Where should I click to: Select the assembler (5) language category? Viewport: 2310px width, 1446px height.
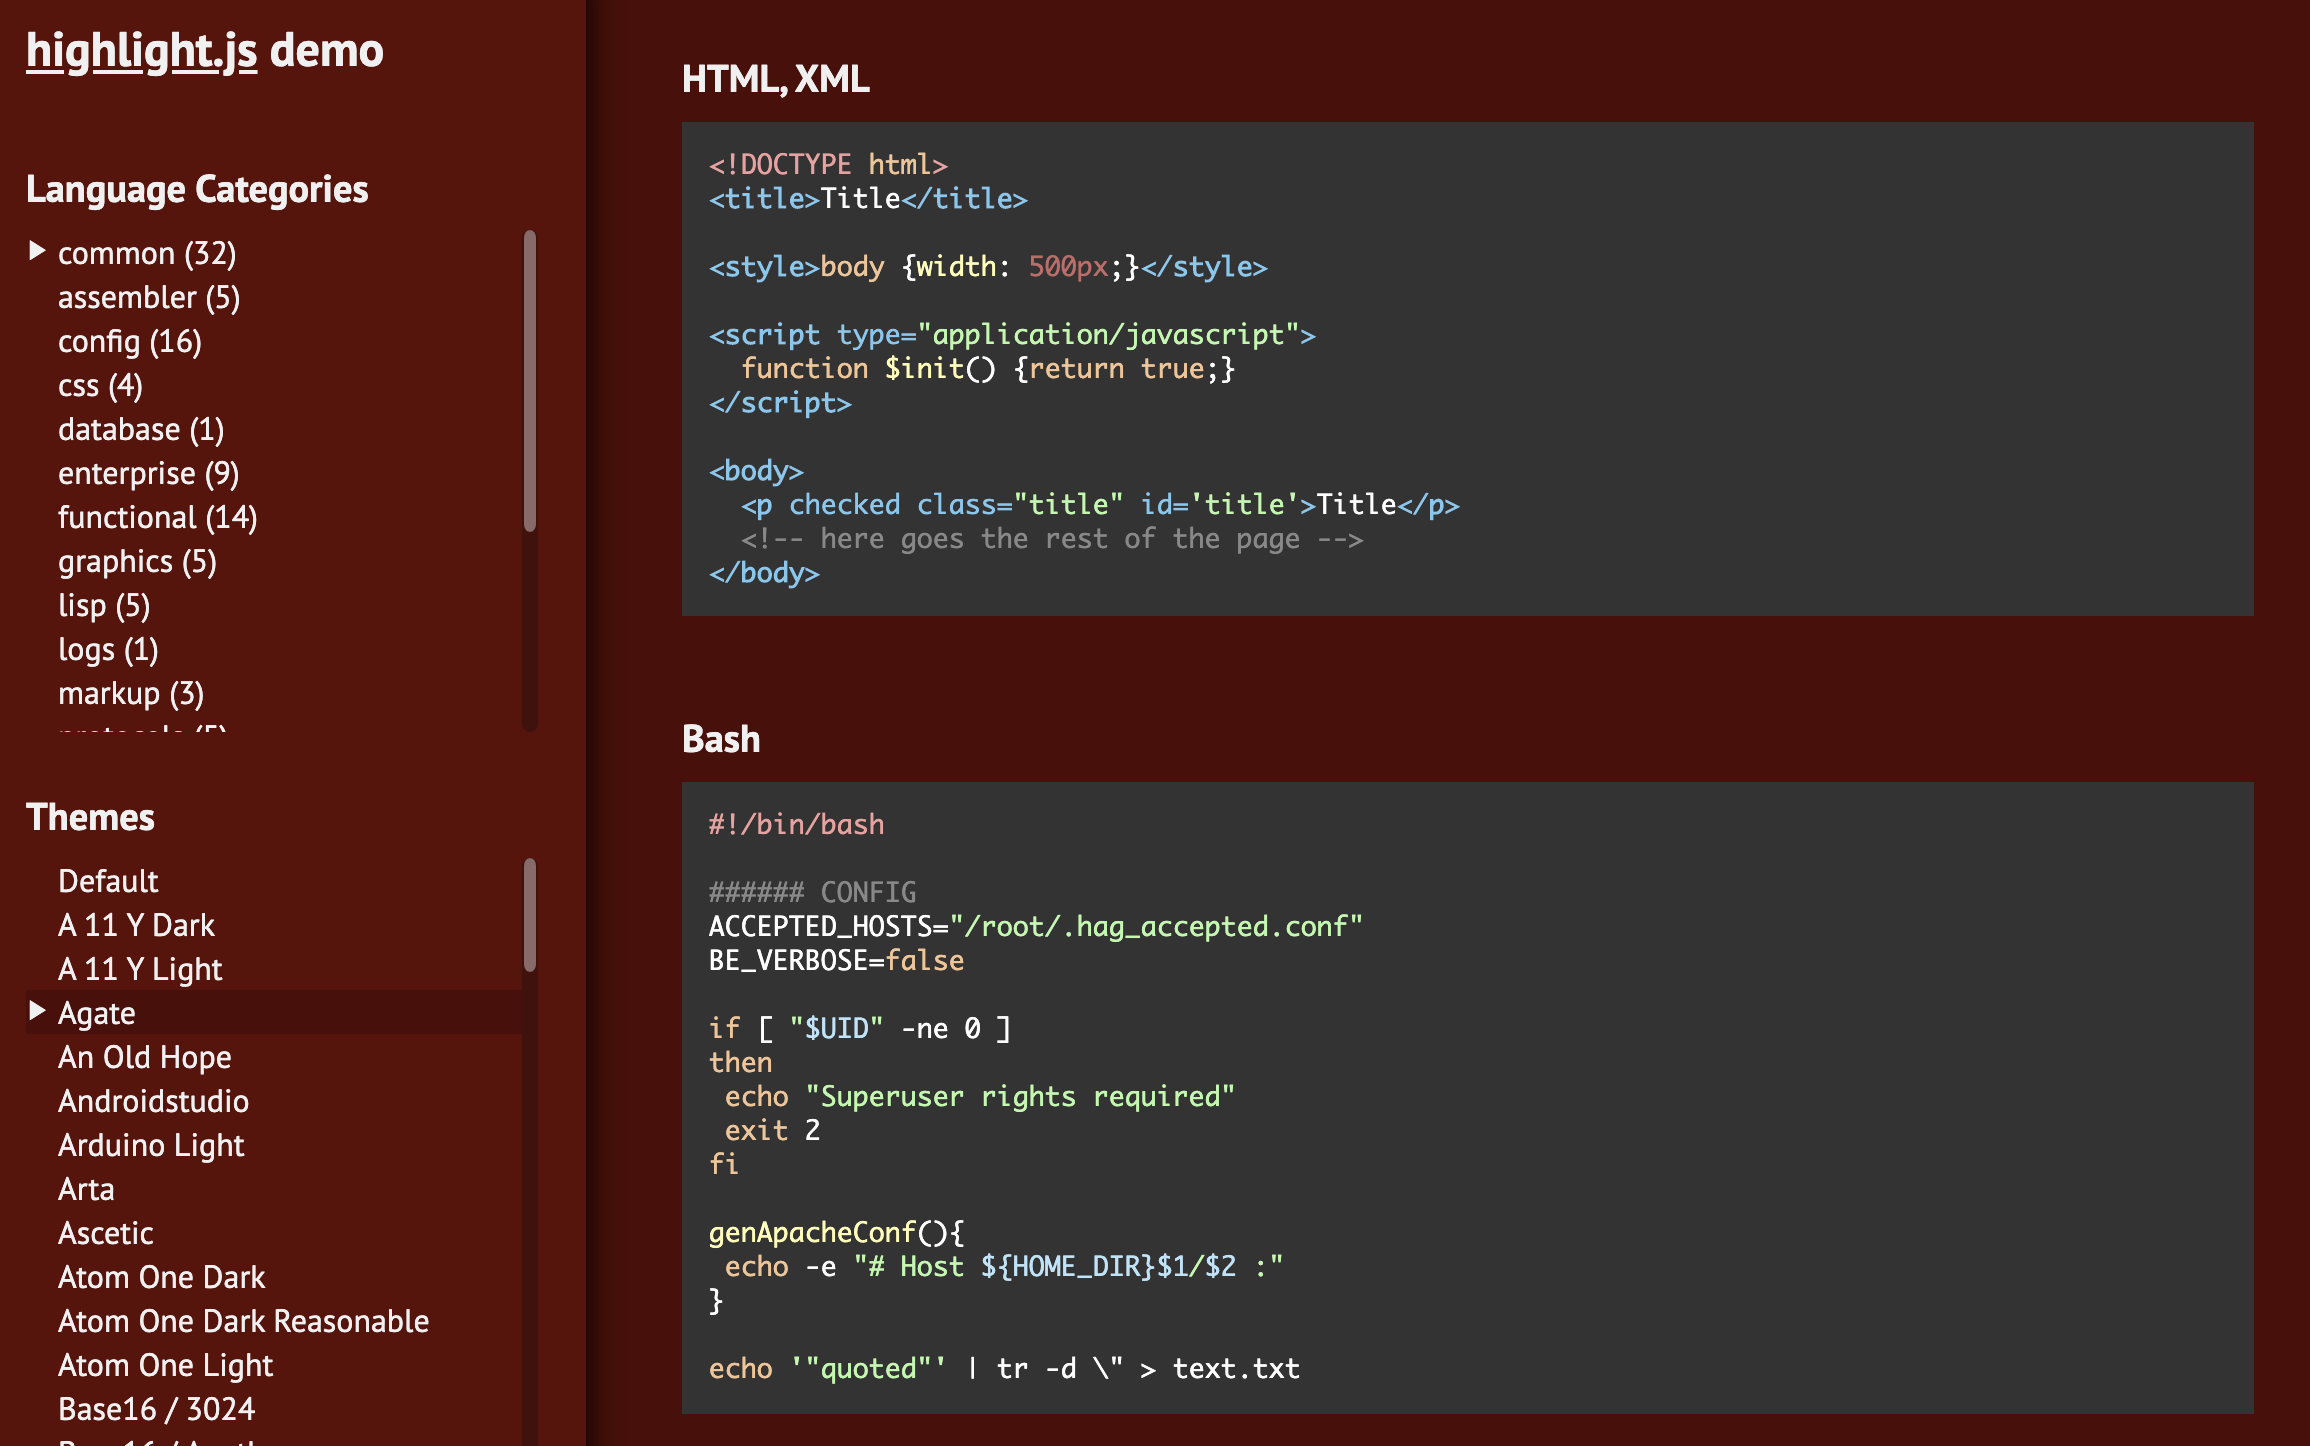click(148, 298)
